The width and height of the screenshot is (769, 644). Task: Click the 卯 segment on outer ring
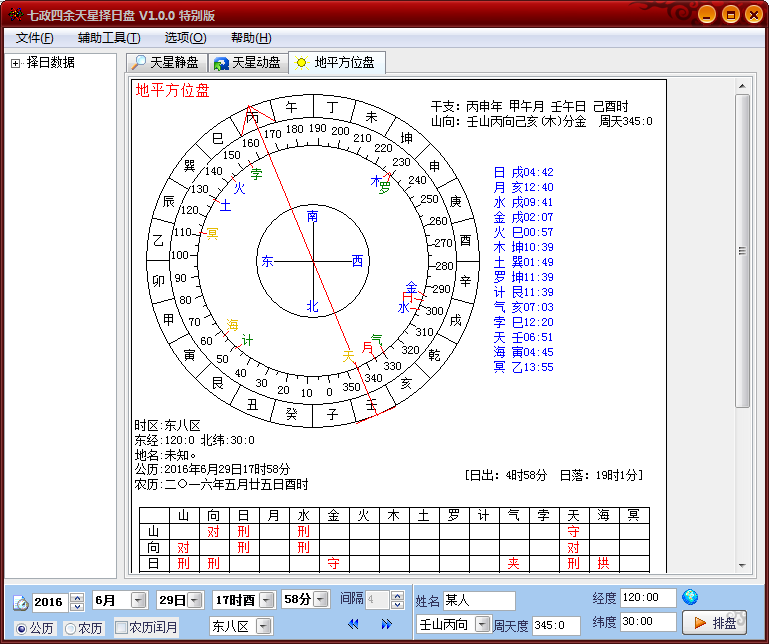[x=158, y=281]
